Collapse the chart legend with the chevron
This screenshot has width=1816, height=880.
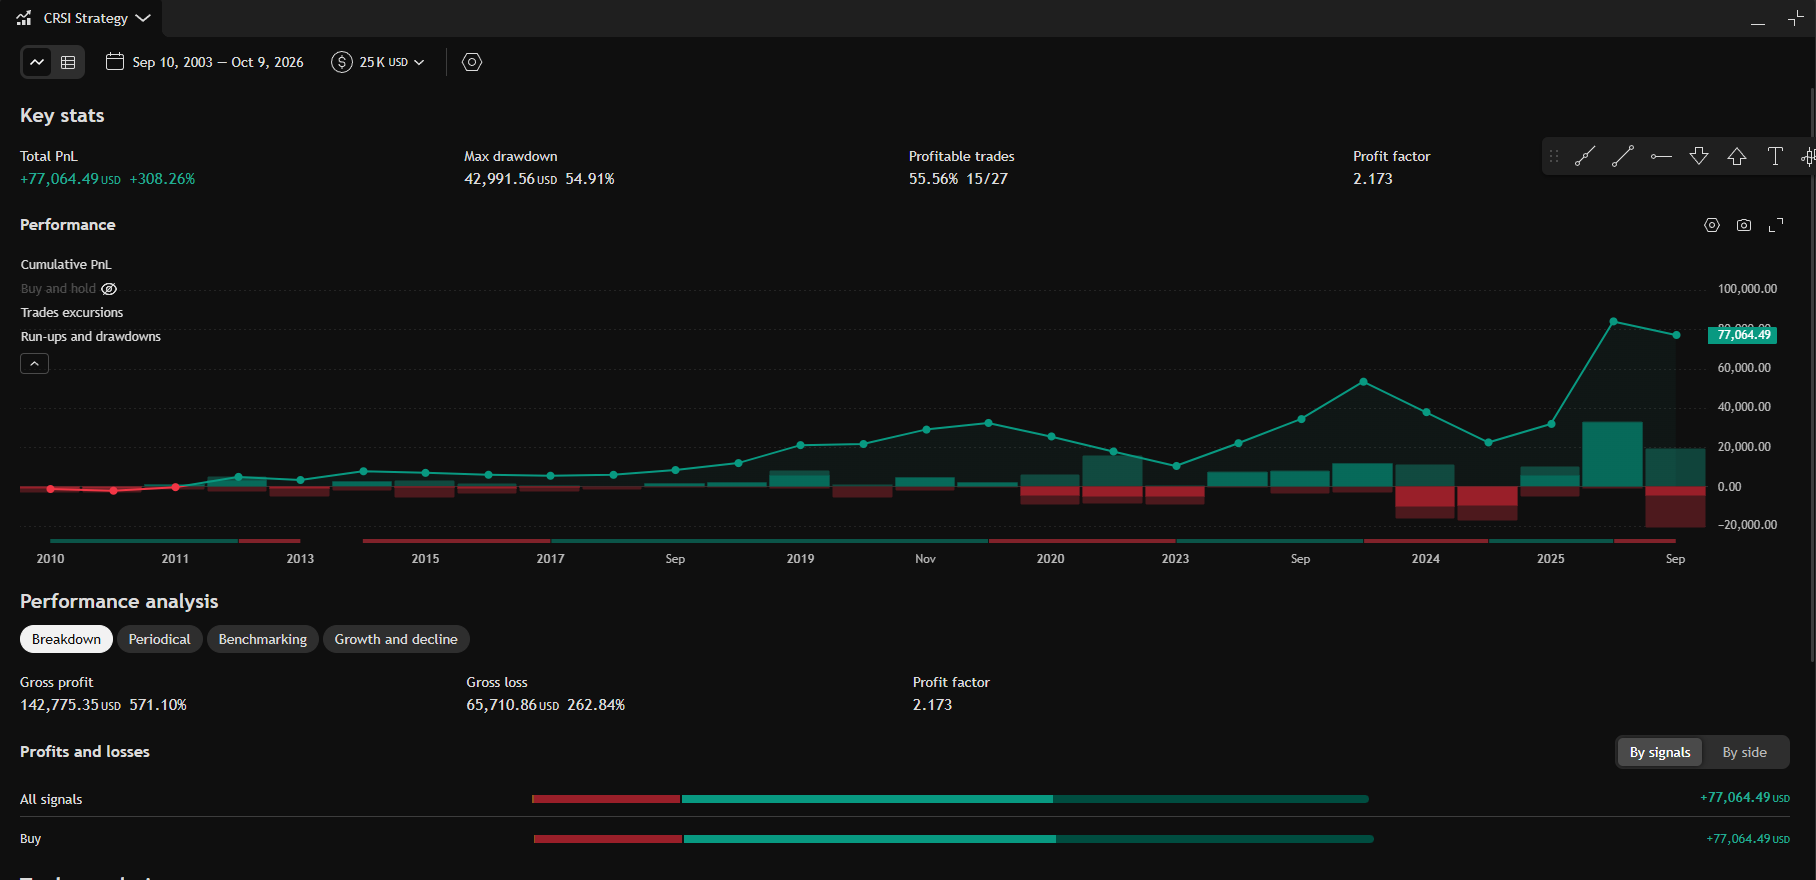coord(34,364)
